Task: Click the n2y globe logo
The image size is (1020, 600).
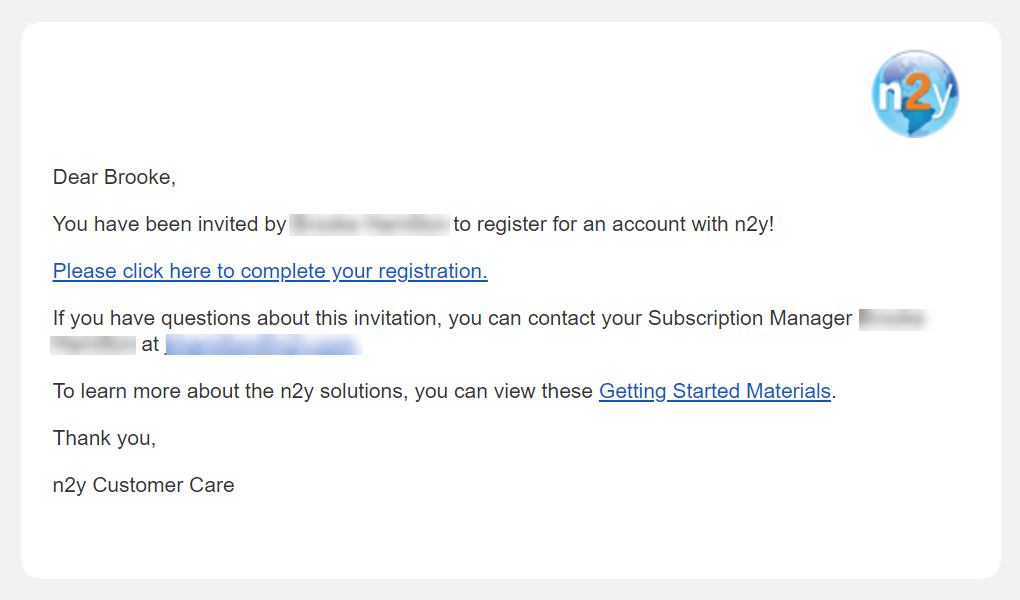Action: (915, 94)
